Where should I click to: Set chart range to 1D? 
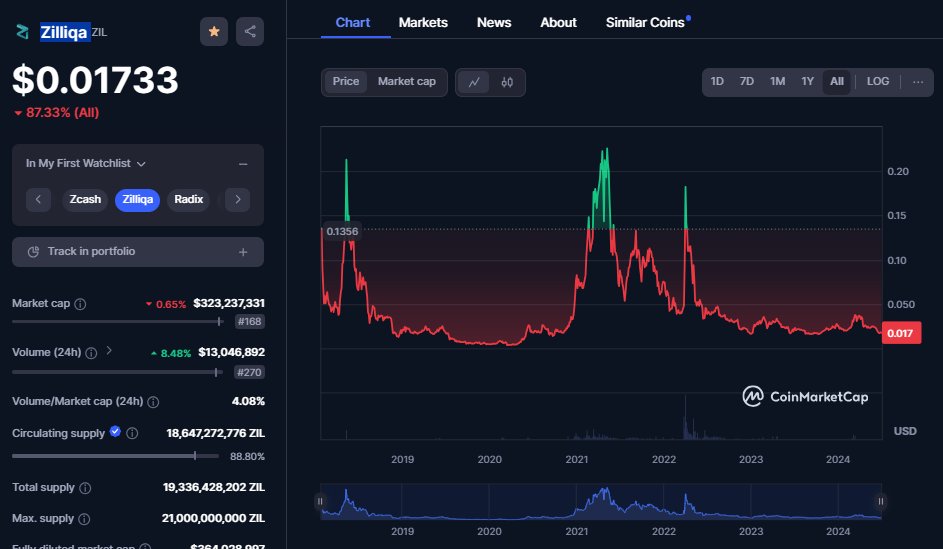(717, 81)
